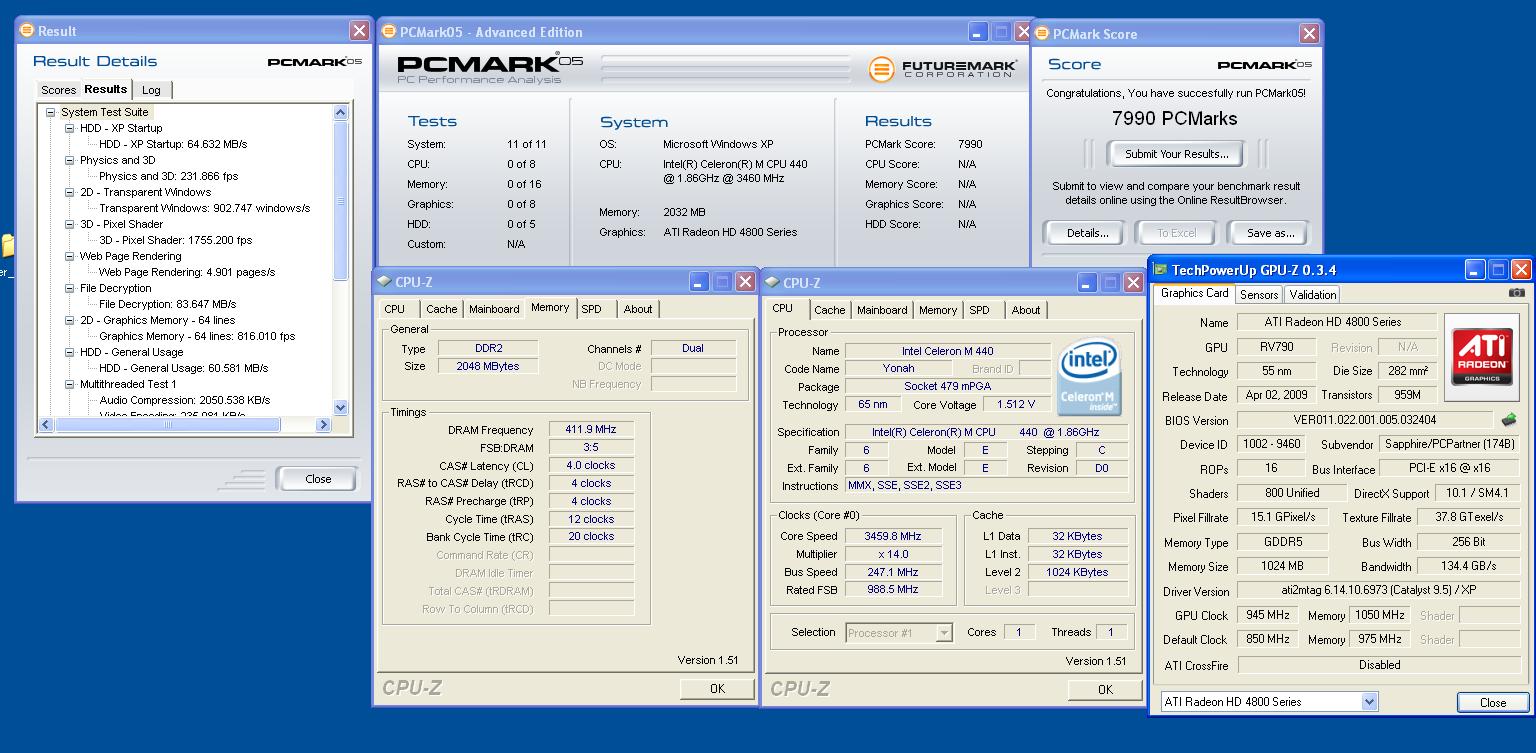Viewport: 1536px width, 753px height.
Task: Collapse the HDD - XP Startup node
Action: pyautogui.click(x=70, y=128)
